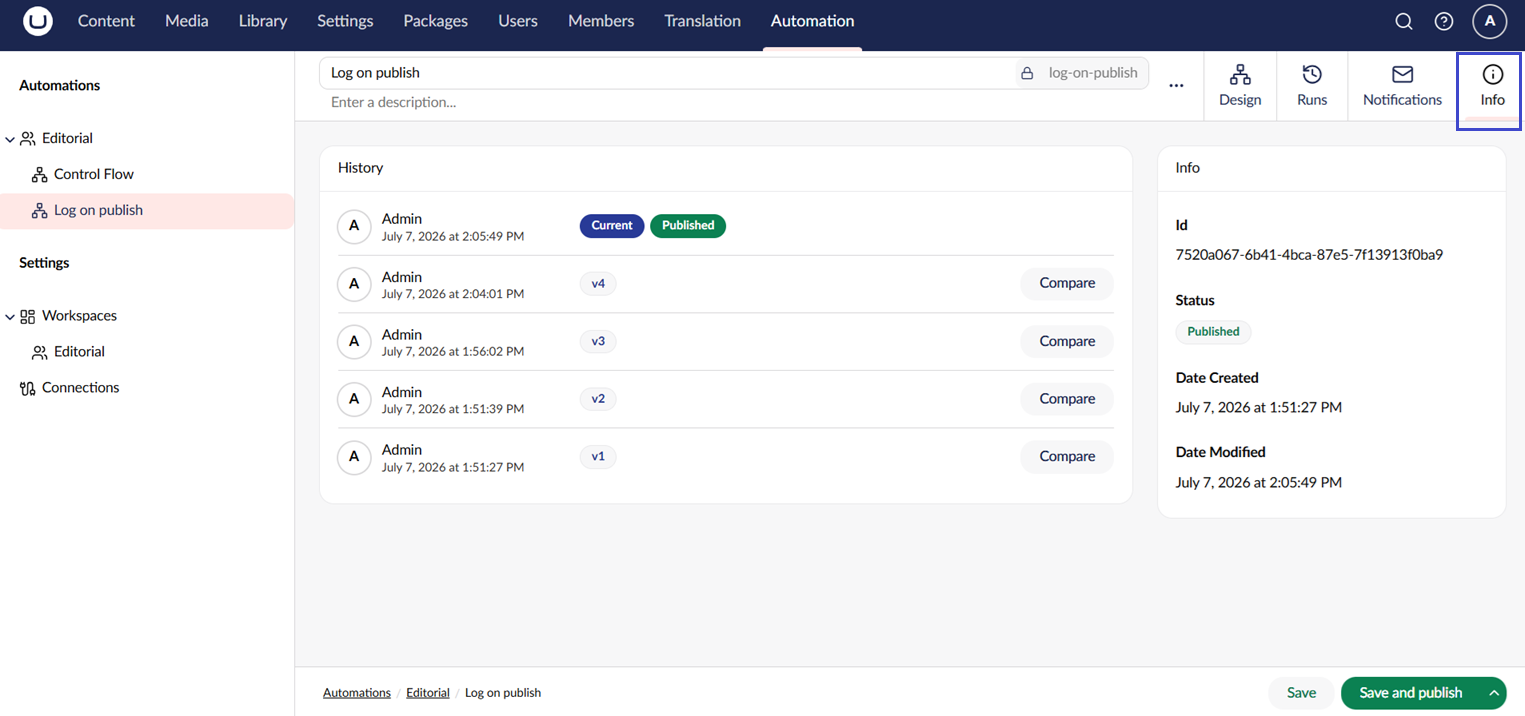The image size is (1525, 716).
Task: Edit the automation name field
Action: click(x=665, y=73)
